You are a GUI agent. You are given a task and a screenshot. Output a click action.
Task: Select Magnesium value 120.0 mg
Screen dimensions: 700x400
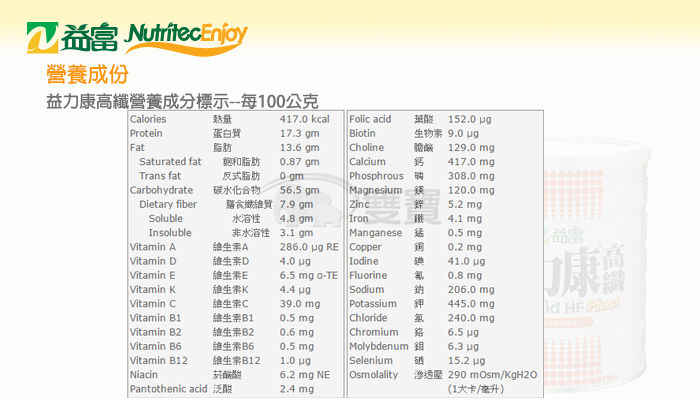click(471, 190)
